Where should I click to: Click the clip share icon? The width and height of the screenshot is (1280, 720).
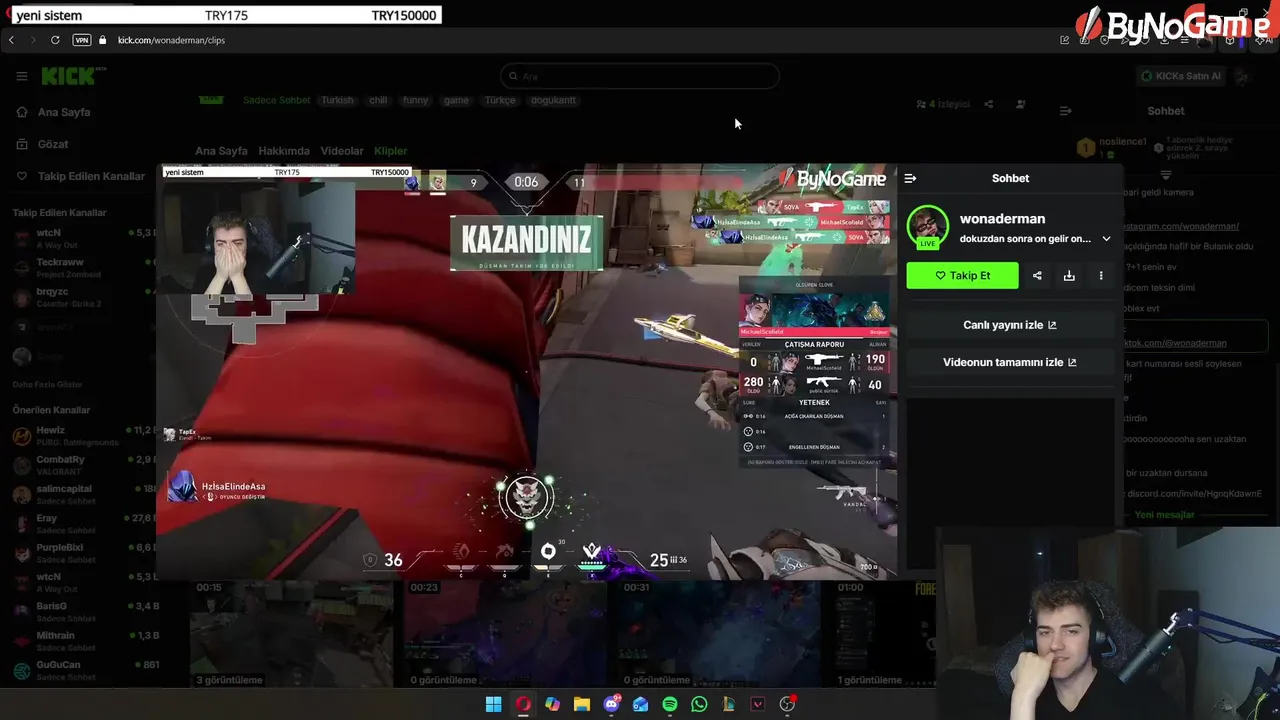coord(1037,276)
